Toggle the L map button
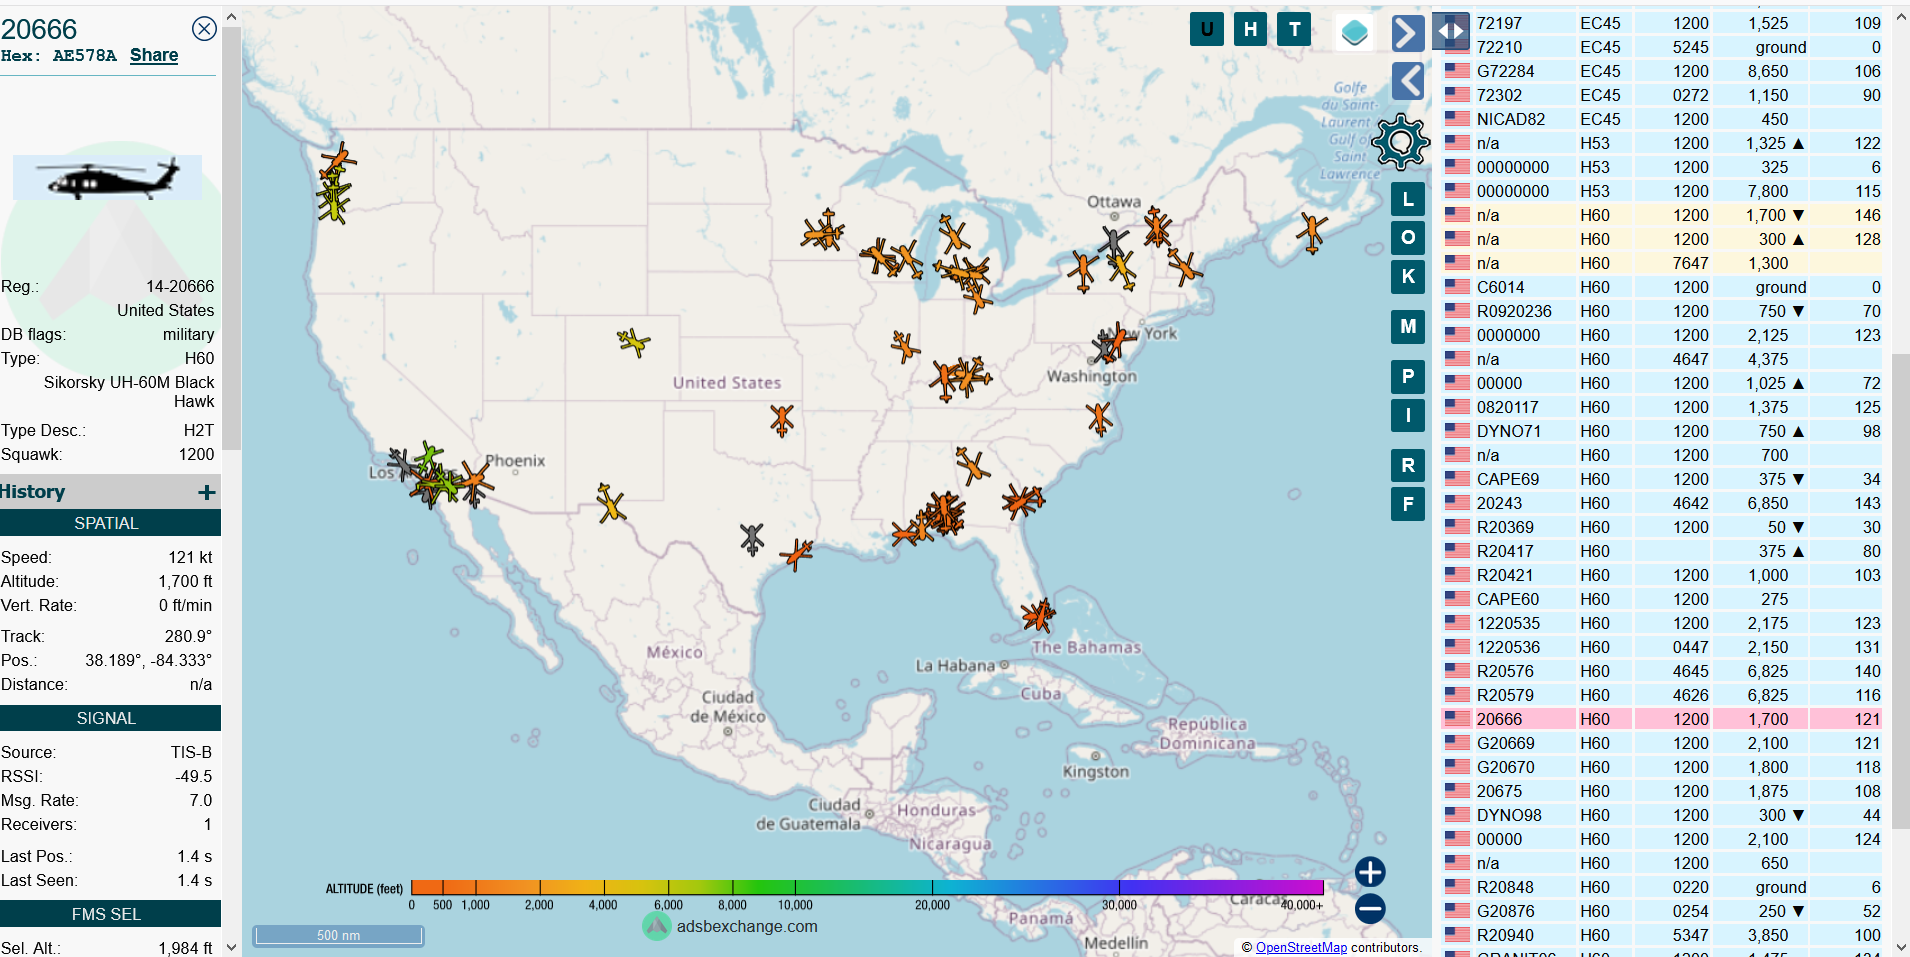Image resolution: width=1910 pixels, height=957 pixels. 1408,199
